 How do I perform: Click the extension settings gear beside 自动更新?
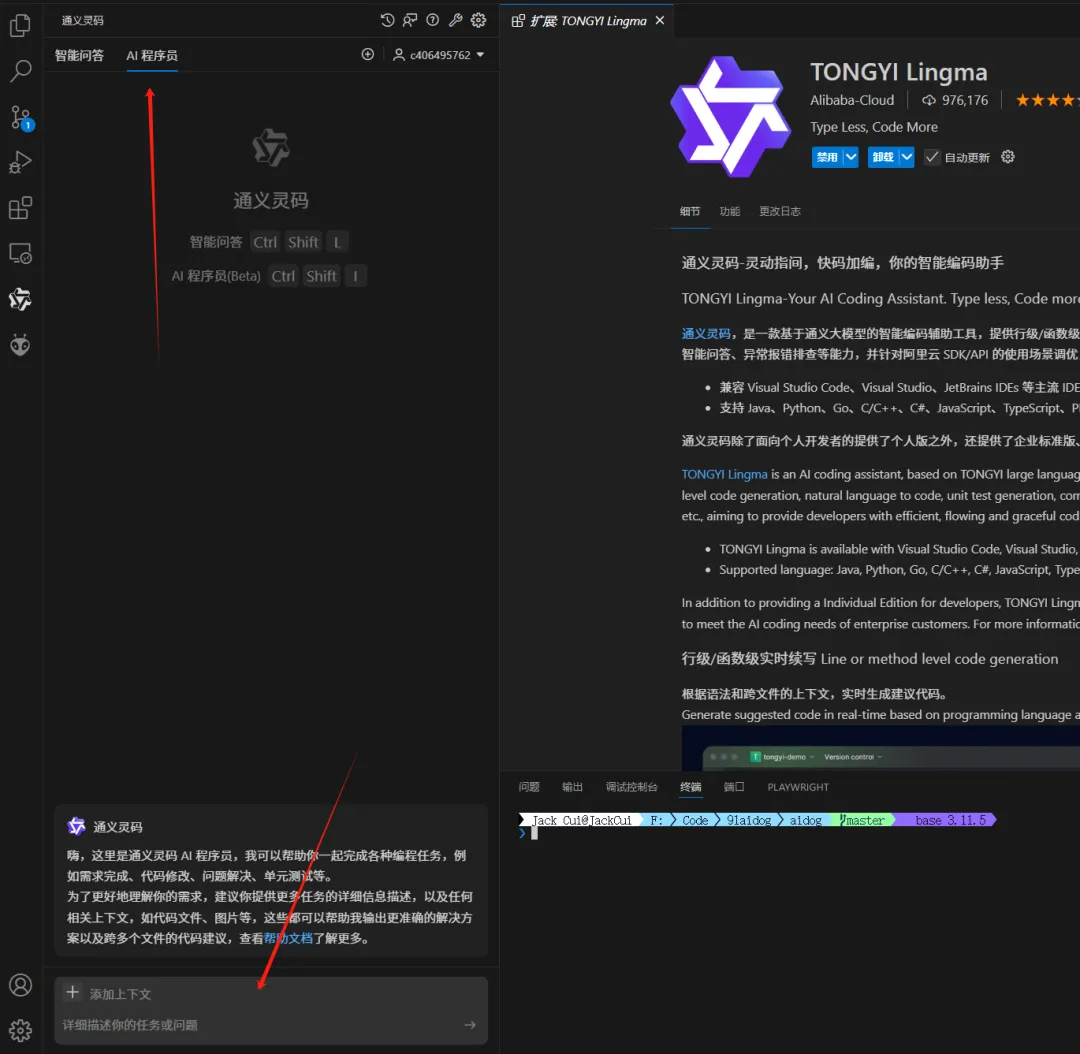coord(1007,156)
